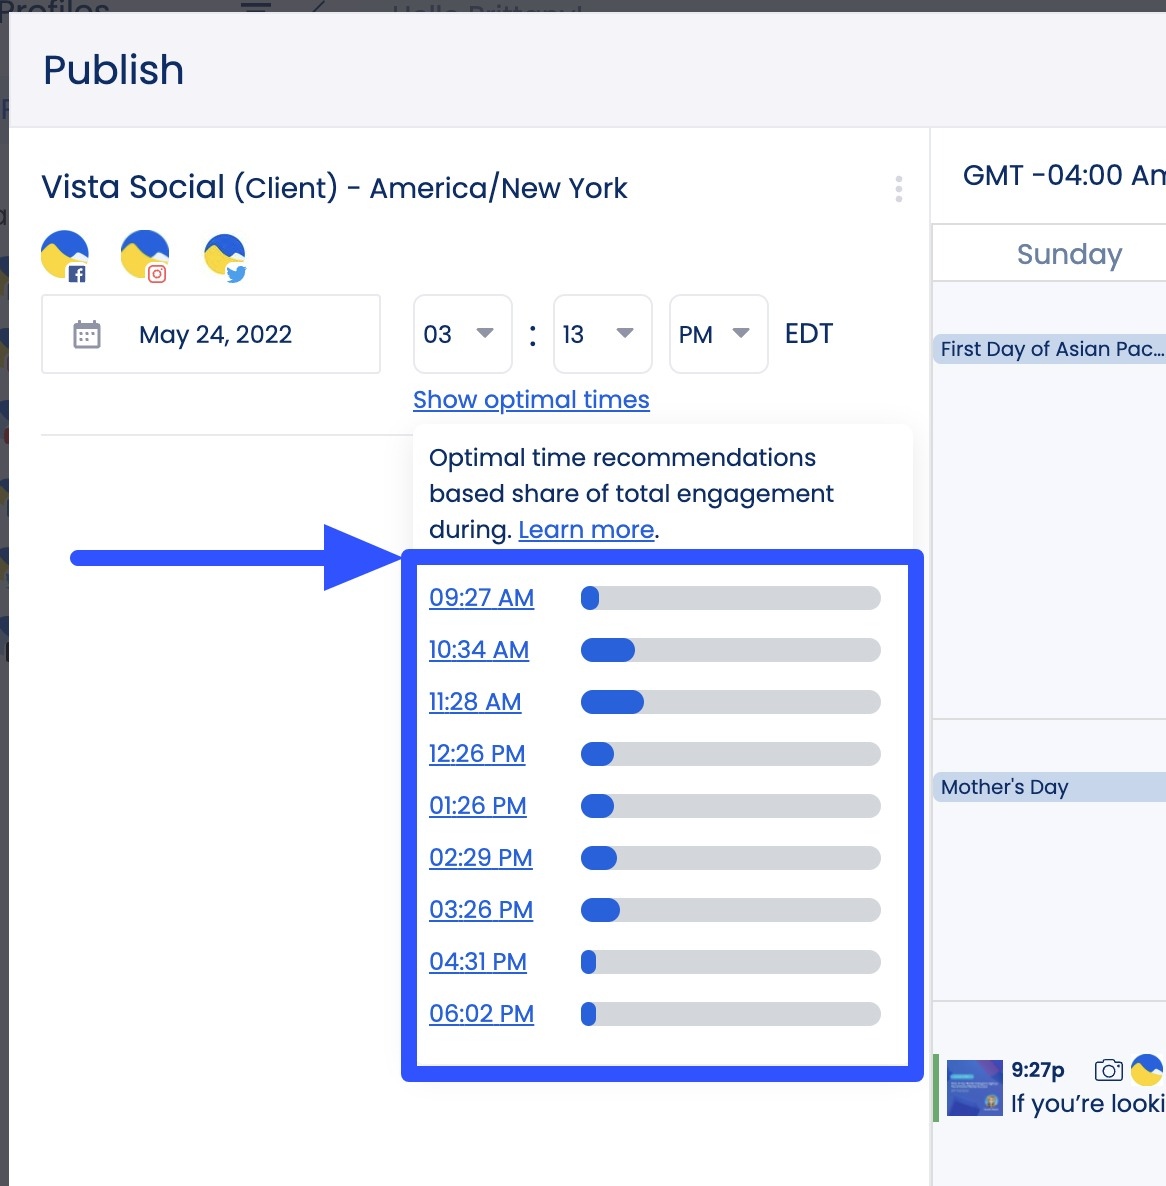Open the minutes dropdown showing 13
This screenshot has width=1166, height=1186.
click(x=602, y=334)
